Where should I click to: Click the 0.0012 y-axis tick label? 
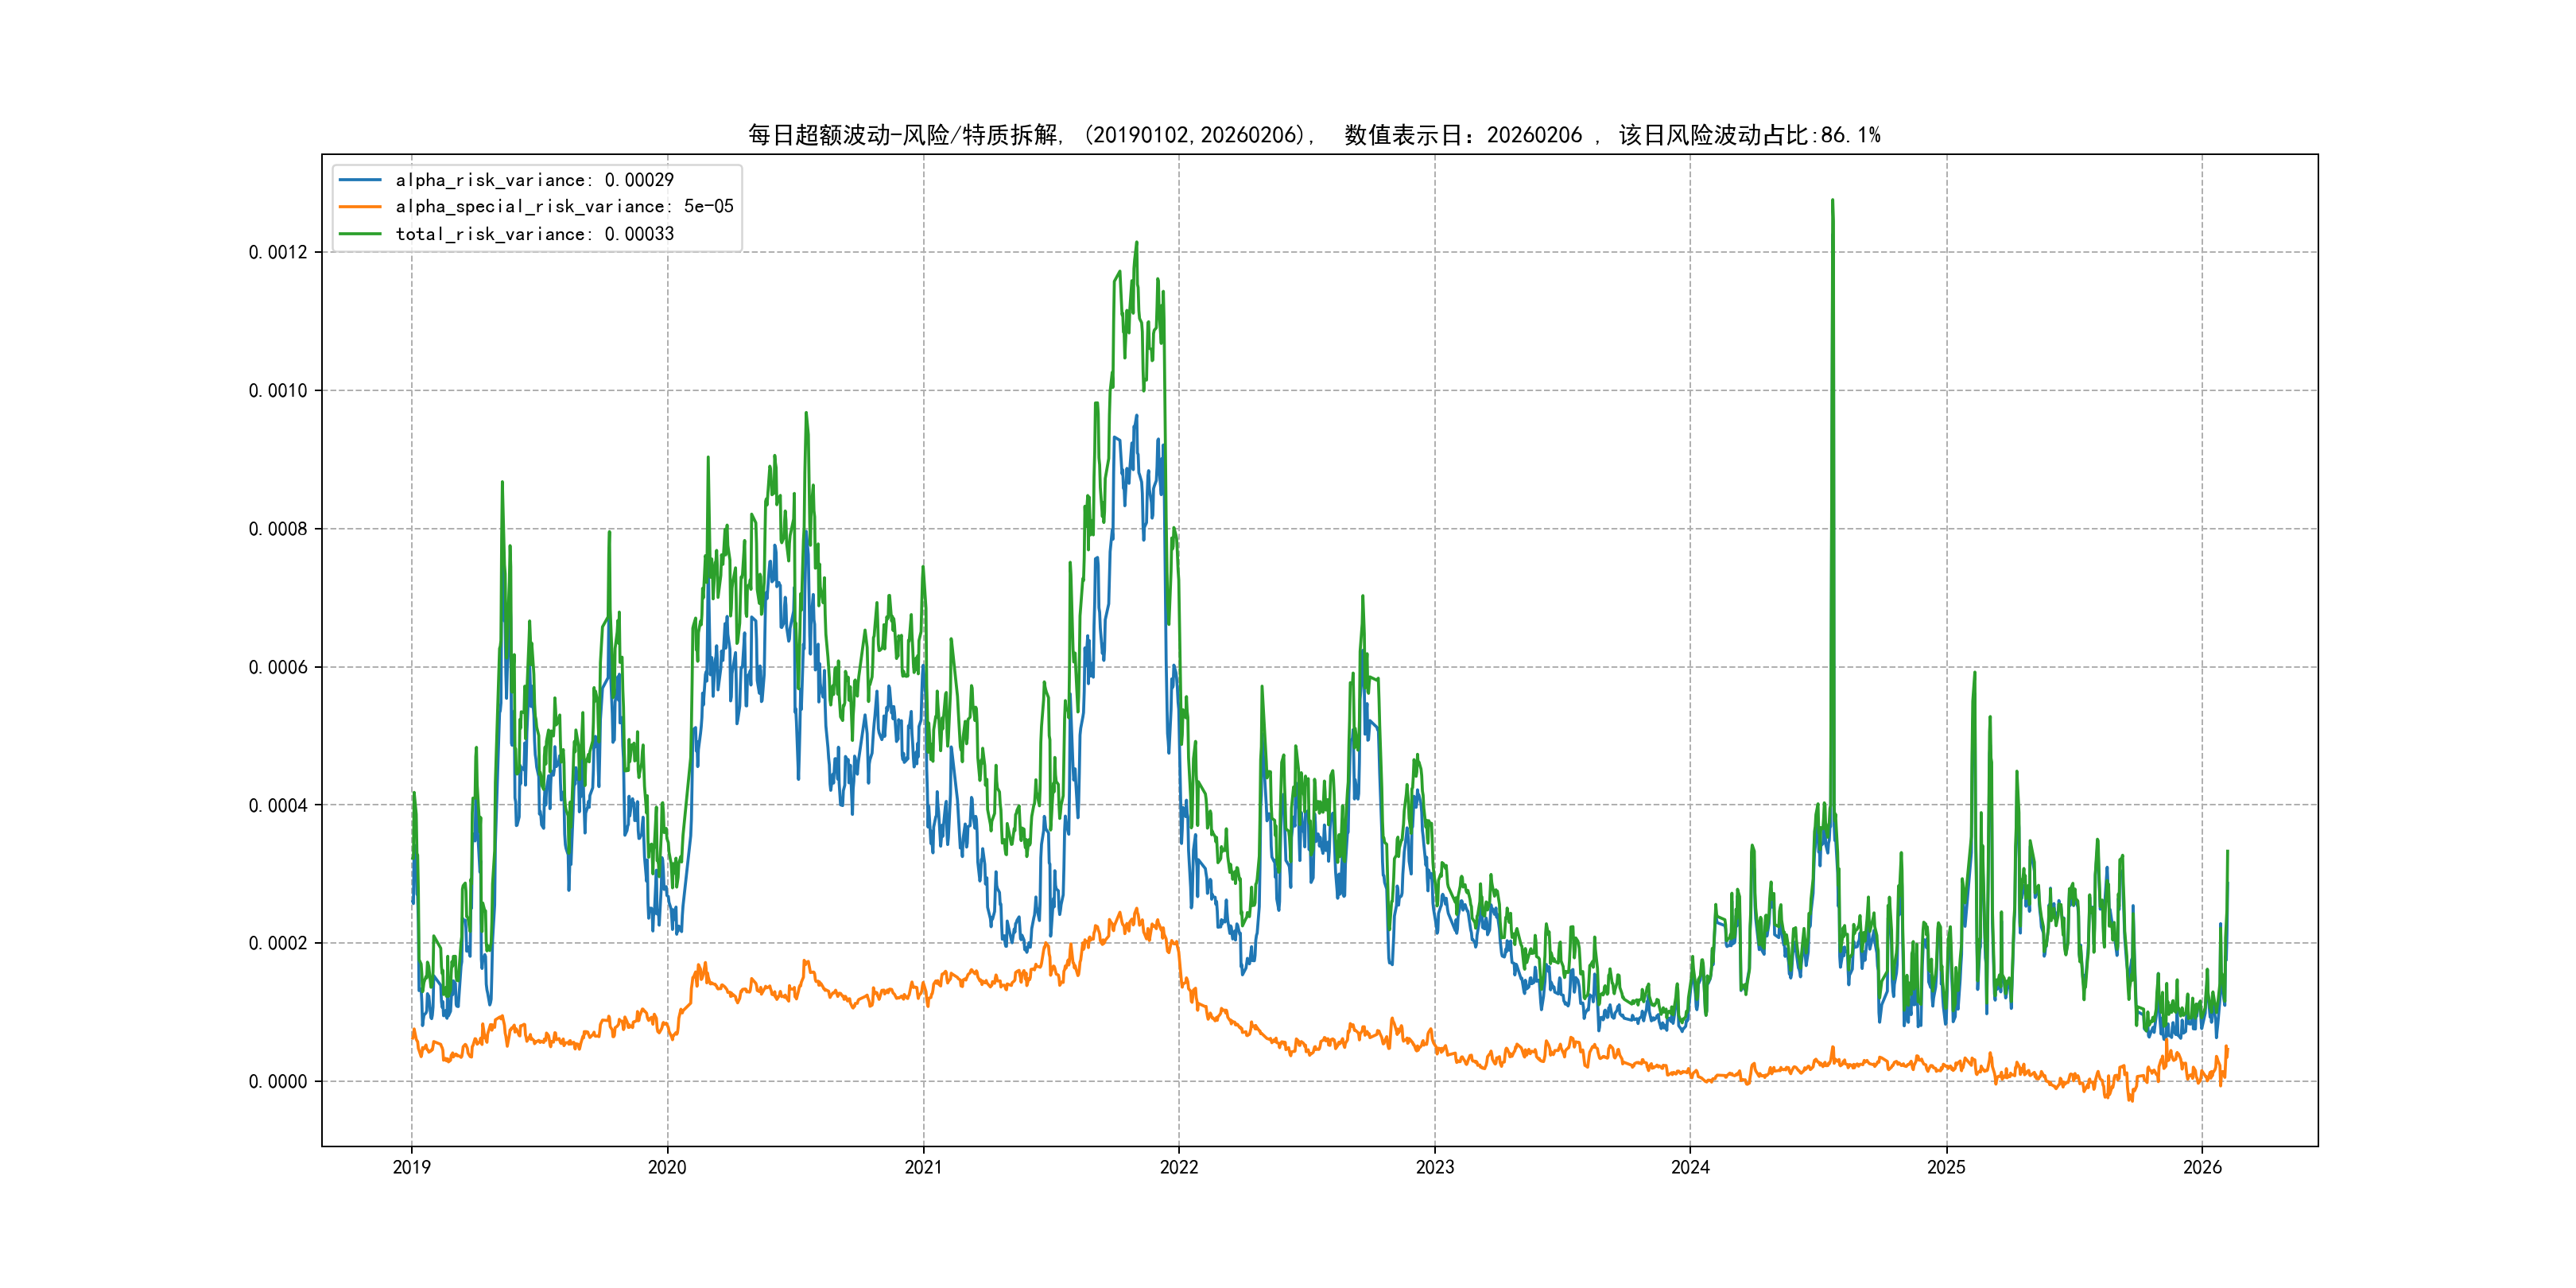278,252
